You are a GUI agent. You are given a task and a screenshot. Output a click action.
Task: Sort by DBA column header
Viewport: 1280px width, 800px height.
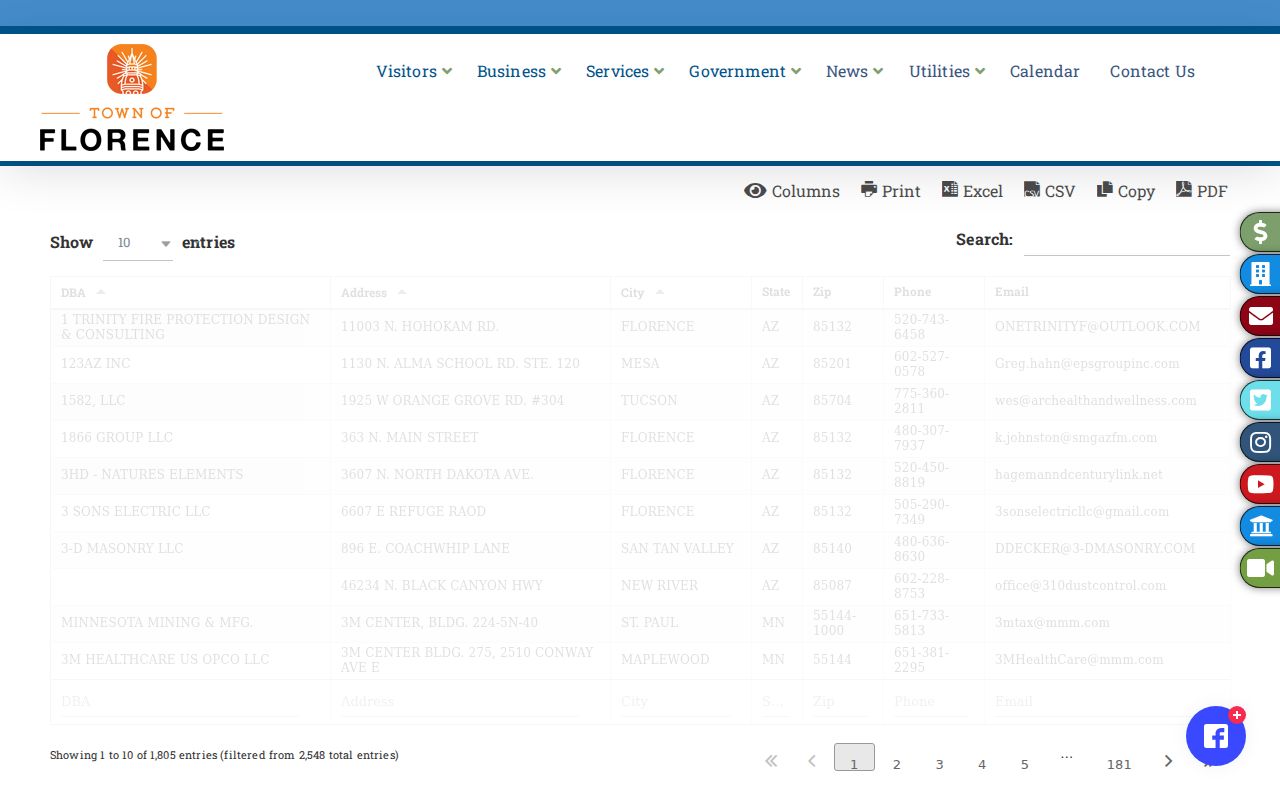[190, 292]
